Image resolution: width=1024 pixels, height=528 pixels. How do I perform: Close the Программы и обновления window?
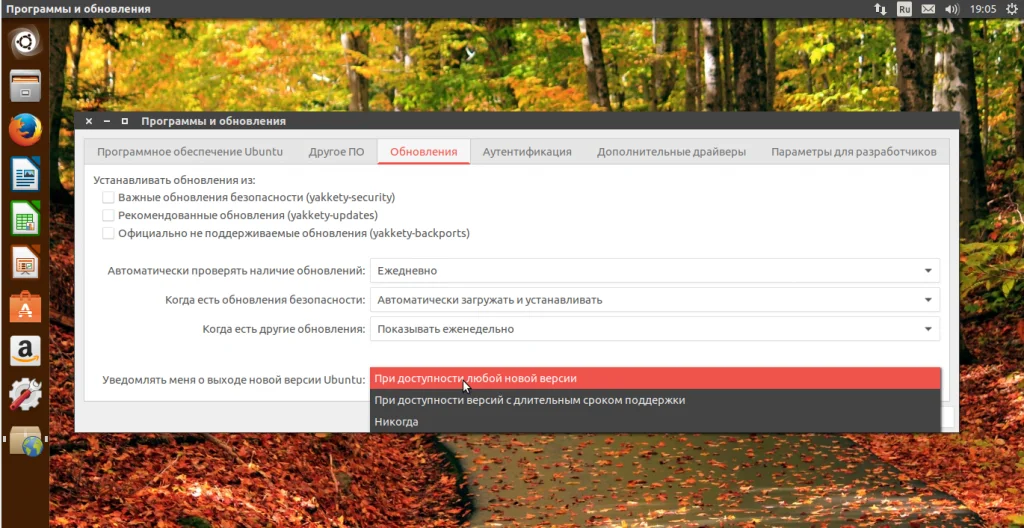pos(89,122)
